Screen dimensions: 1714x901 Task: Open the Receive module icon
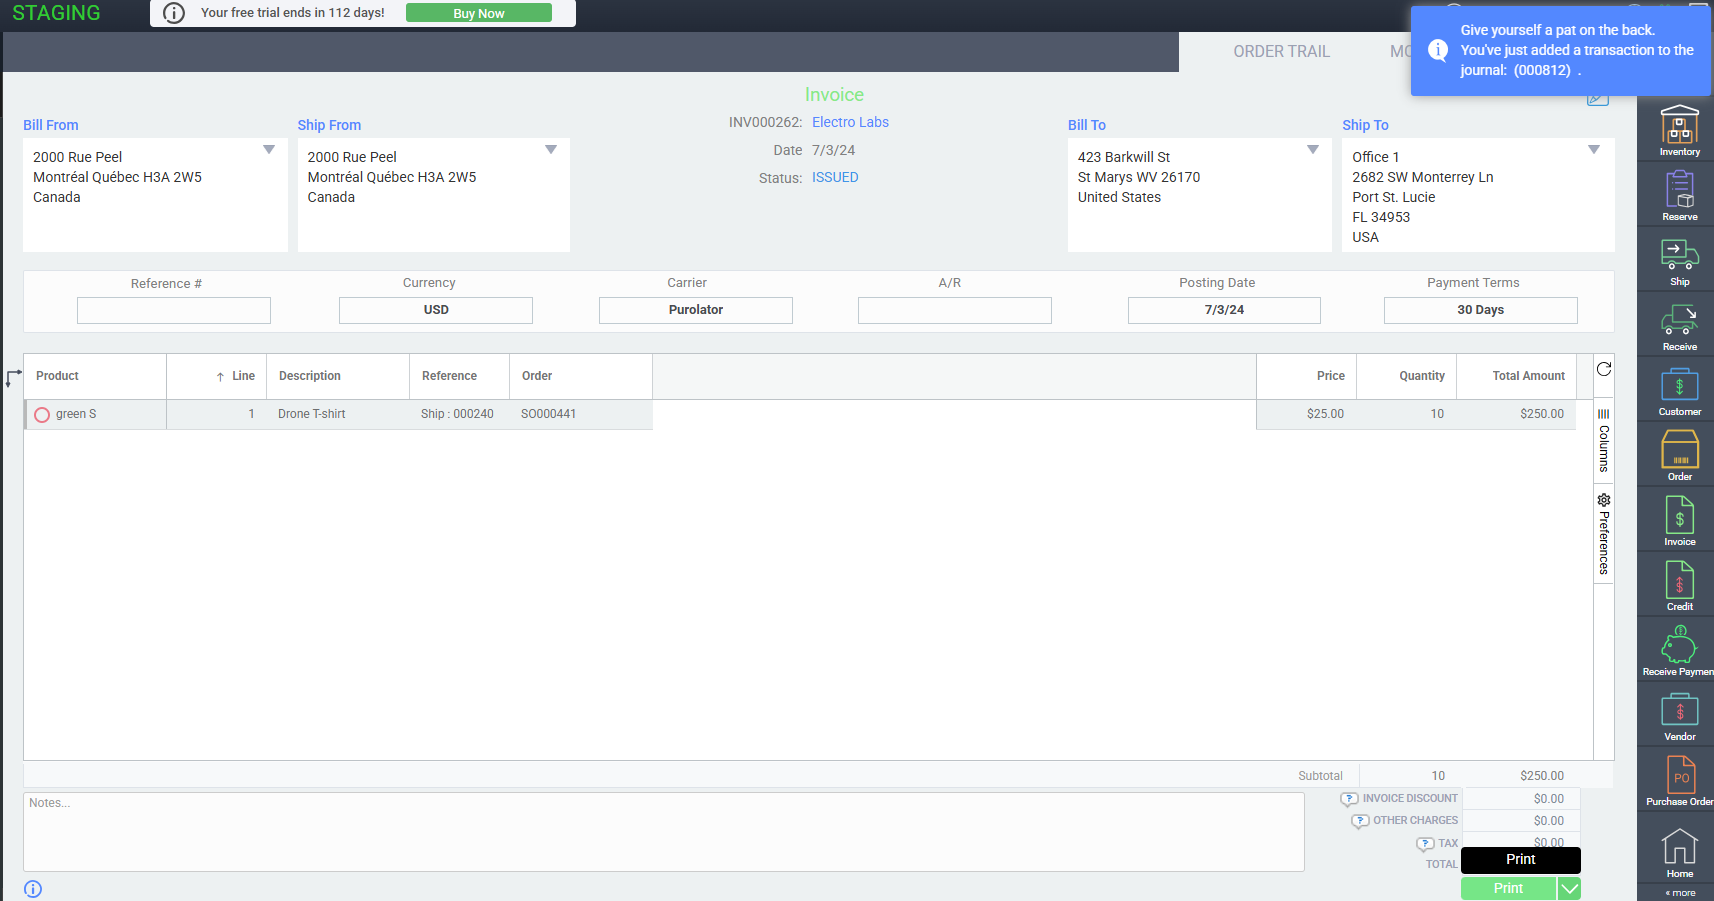pyautogui.click(x=1679, y=327)
